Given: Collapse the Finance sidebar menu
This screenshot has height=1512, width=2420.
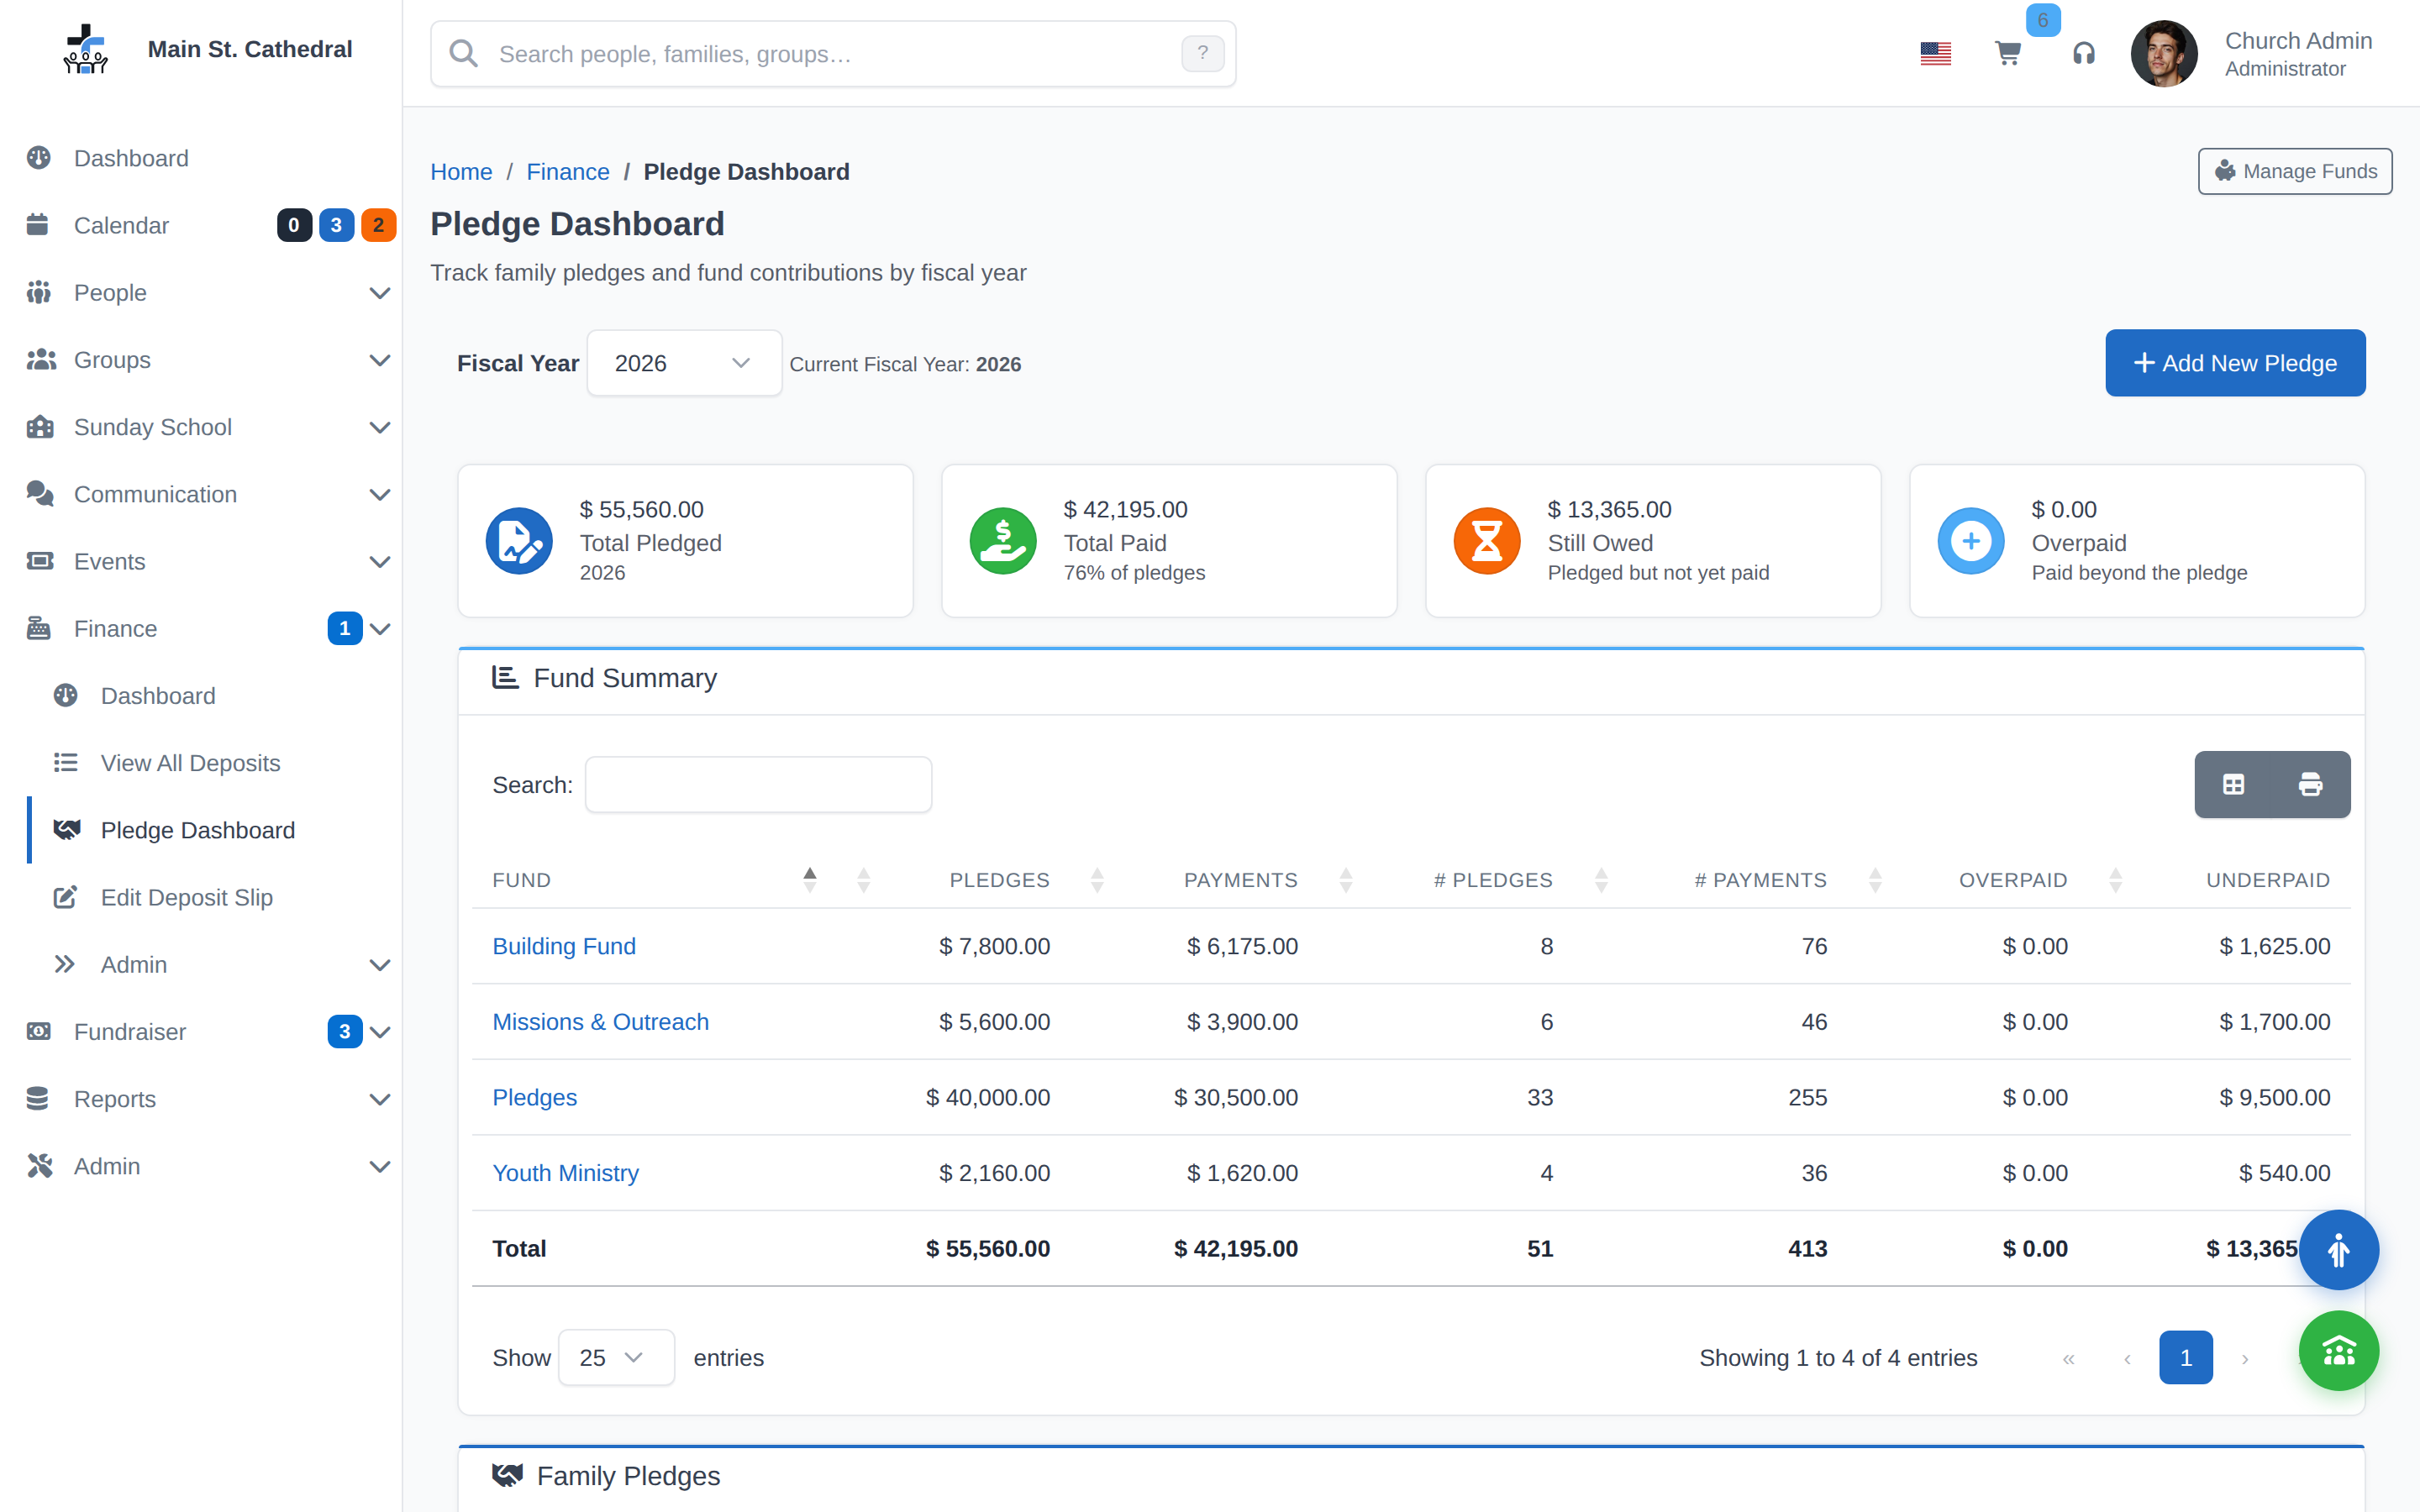Looking at the screenshot, I should click(201, 628).
